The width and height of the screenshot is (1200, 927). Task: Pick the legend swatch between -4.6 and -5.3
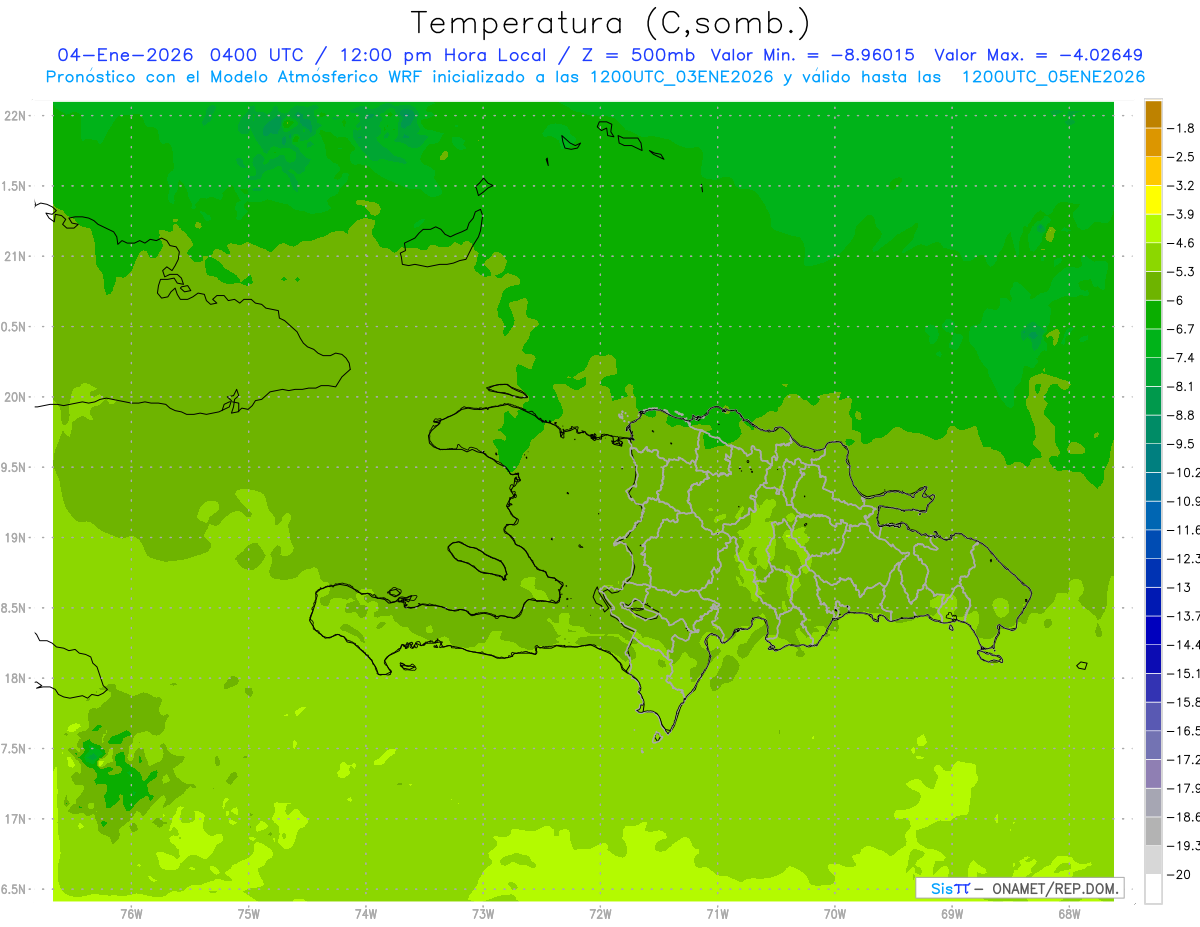click(1153, 258)
